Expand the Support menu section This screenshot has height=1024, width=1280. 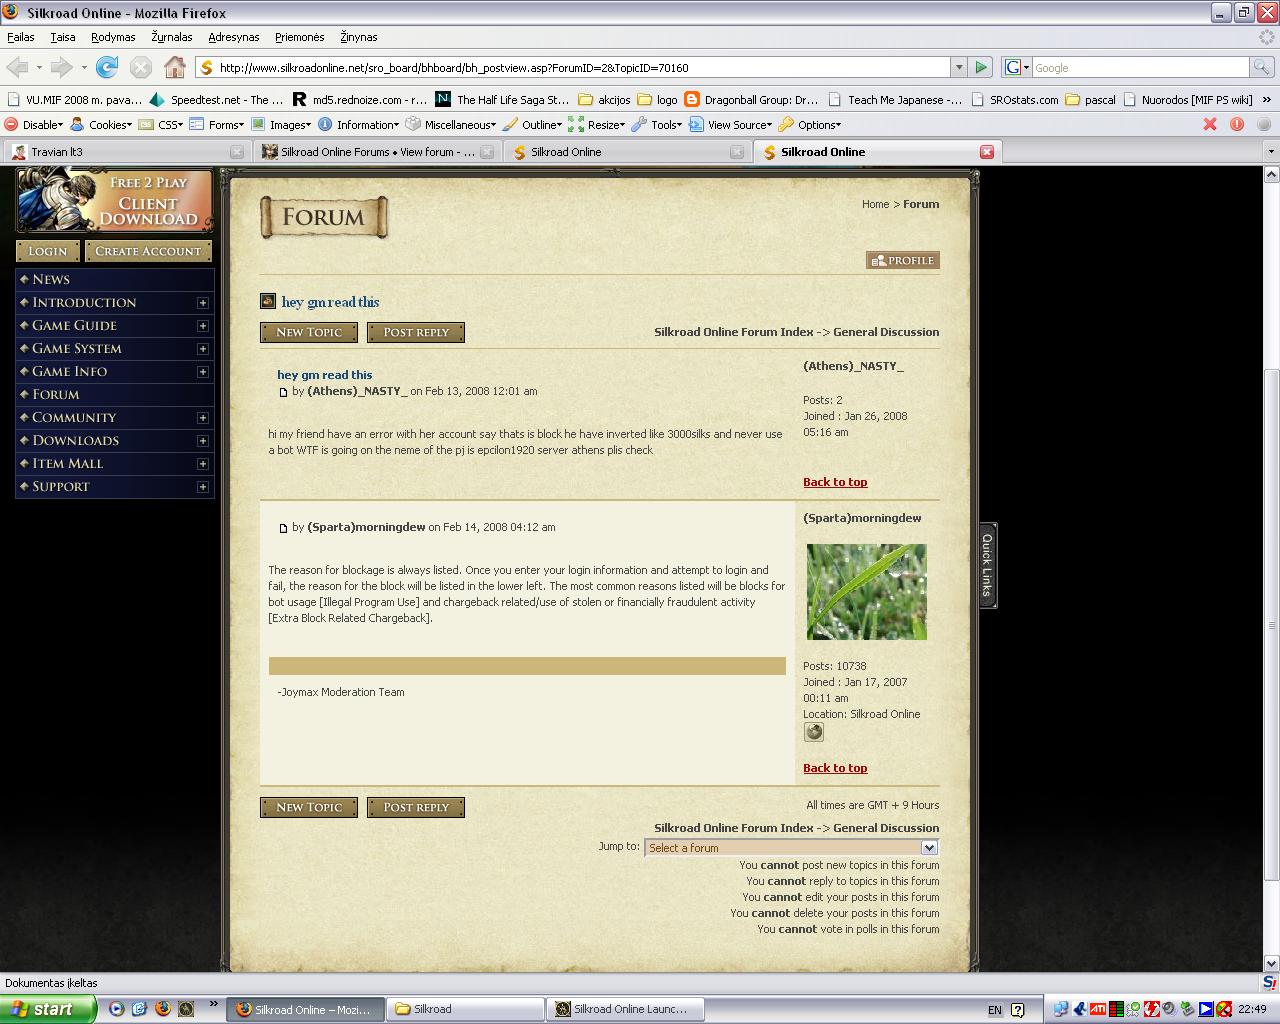tap(203, 487)
